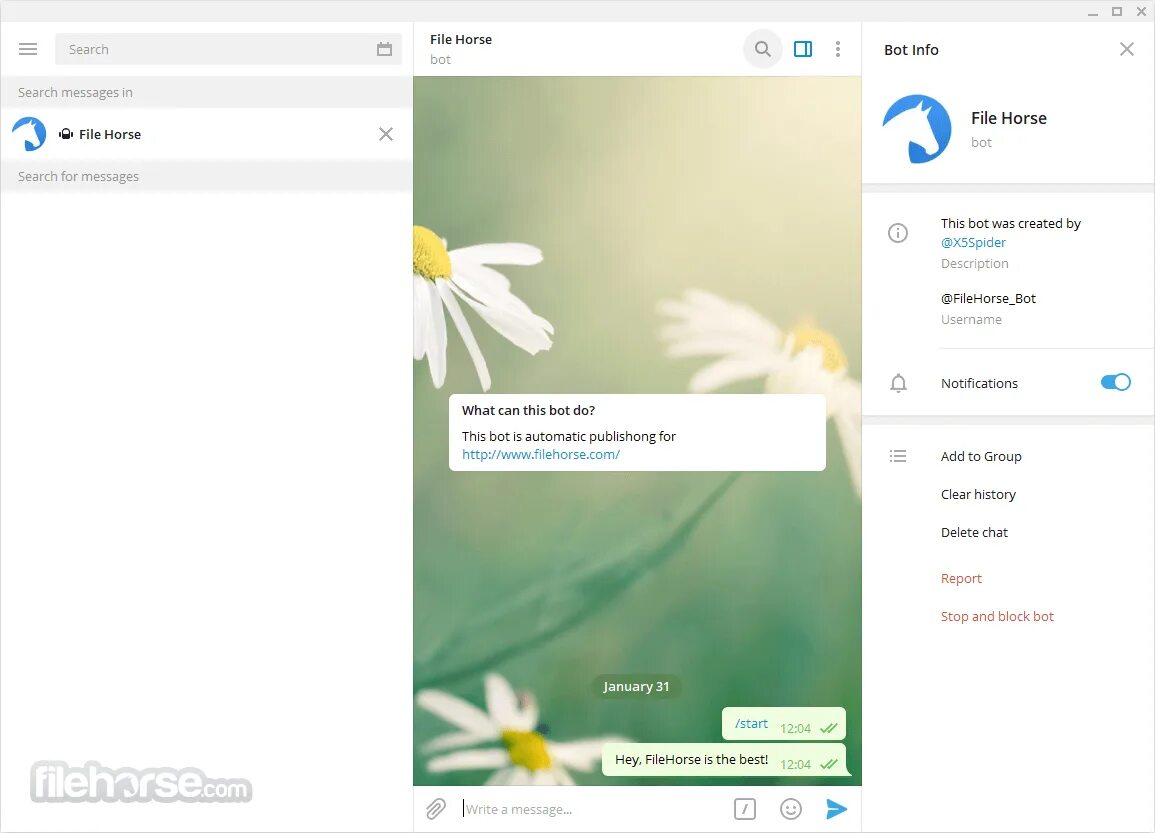The image size is (1155, 833).
Task: Click the 'What can this bot do?' bubble title
Action: click(x=528, y=410)
